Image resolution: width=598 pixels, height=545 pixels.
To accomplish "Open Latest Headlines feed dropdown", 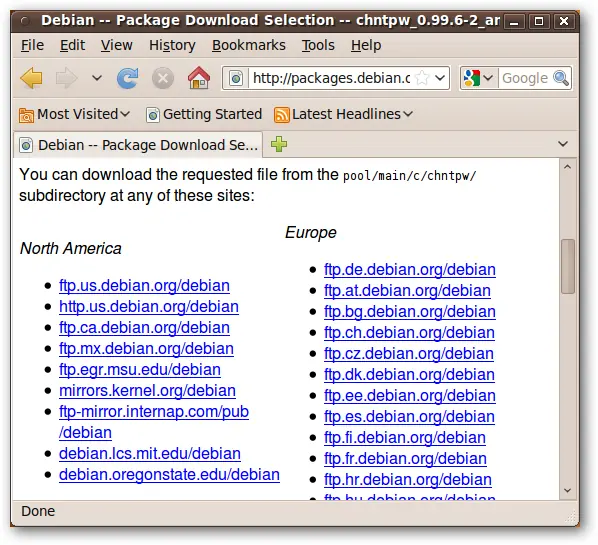I will 343,114.
